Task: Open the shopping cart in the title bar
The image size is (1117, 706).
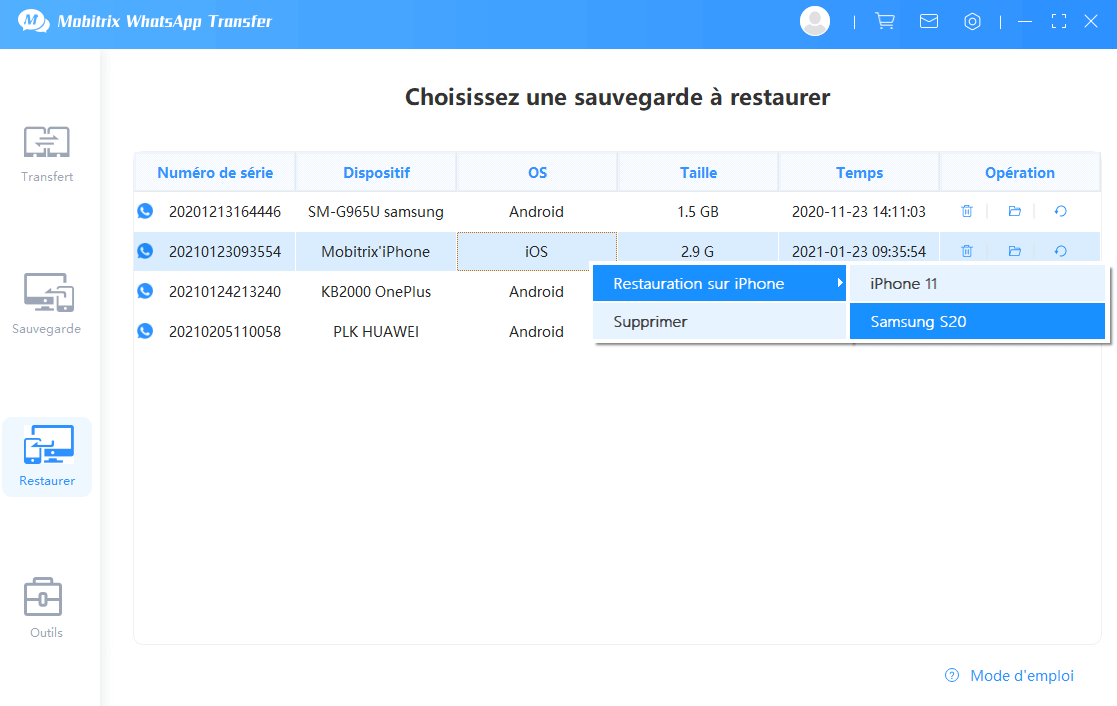Action: (x=884, y=20)
